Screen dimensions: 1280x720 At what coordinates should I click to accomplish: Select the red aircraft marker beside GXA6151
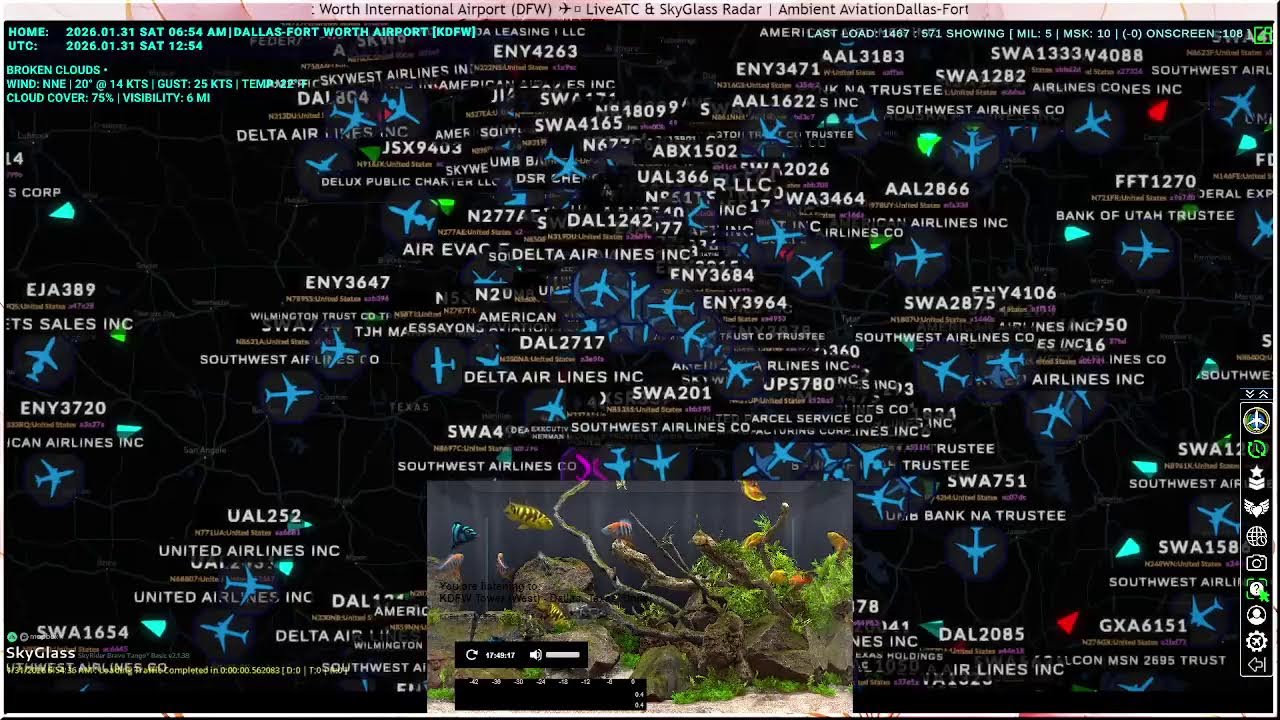(x=1068, y=623)
